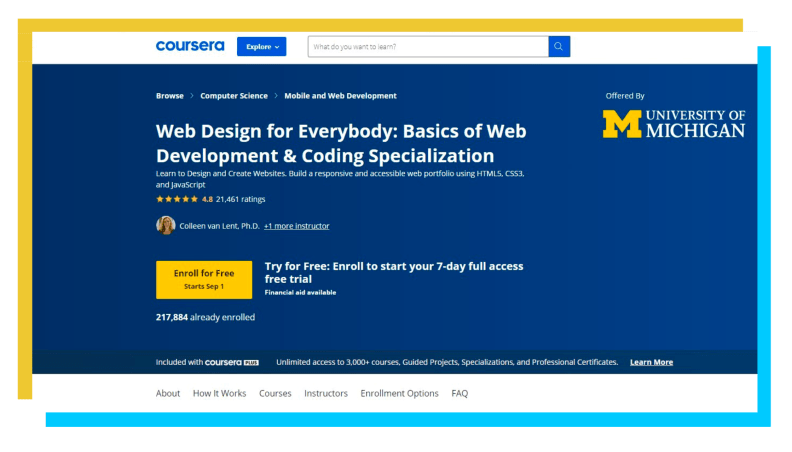The height and width of the screenshot is (452, 792).
Task: Switch to the Instructors tab
Action: click(x=326, y=393)
